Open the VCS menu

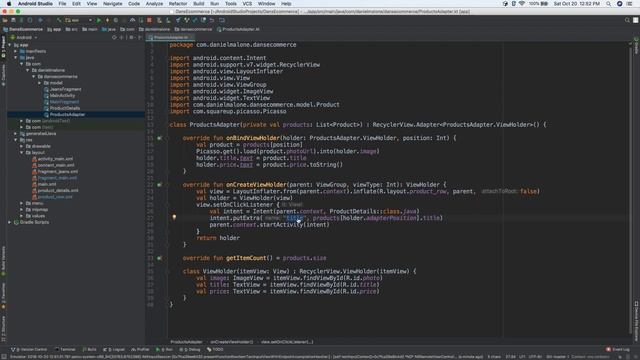coord(247,4)
